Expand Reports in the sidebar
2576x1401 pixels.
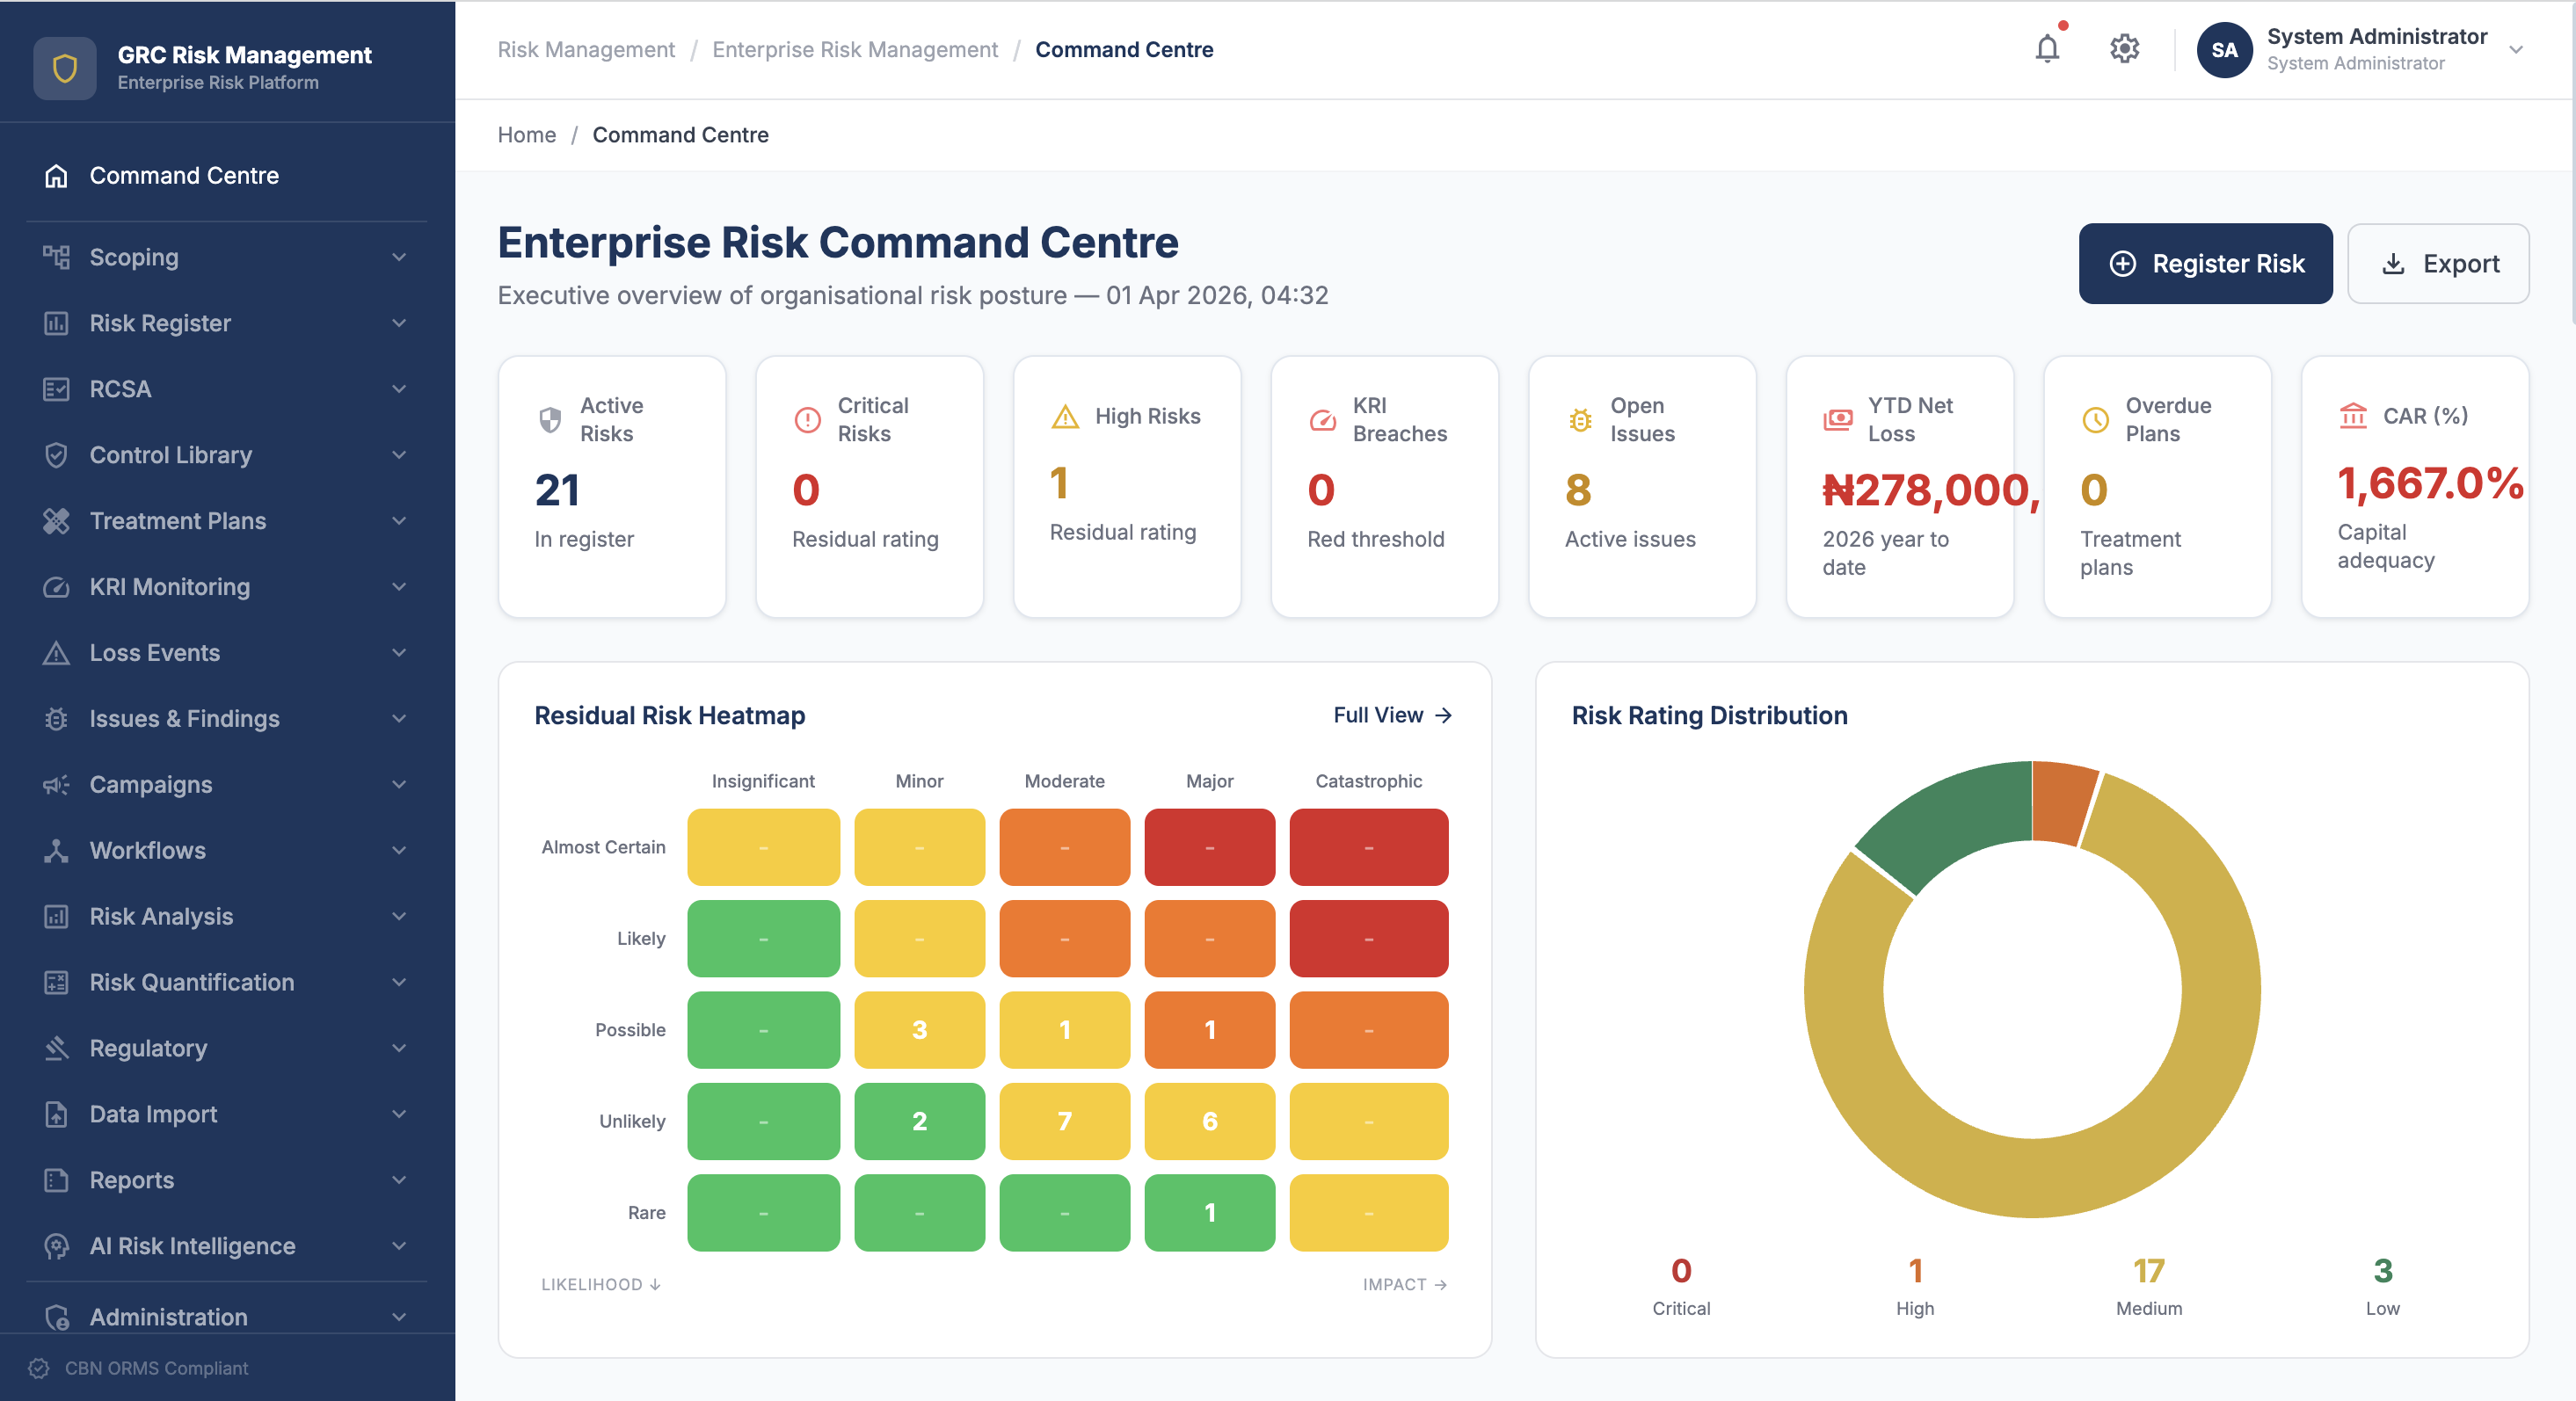(x=400, y=1180)
